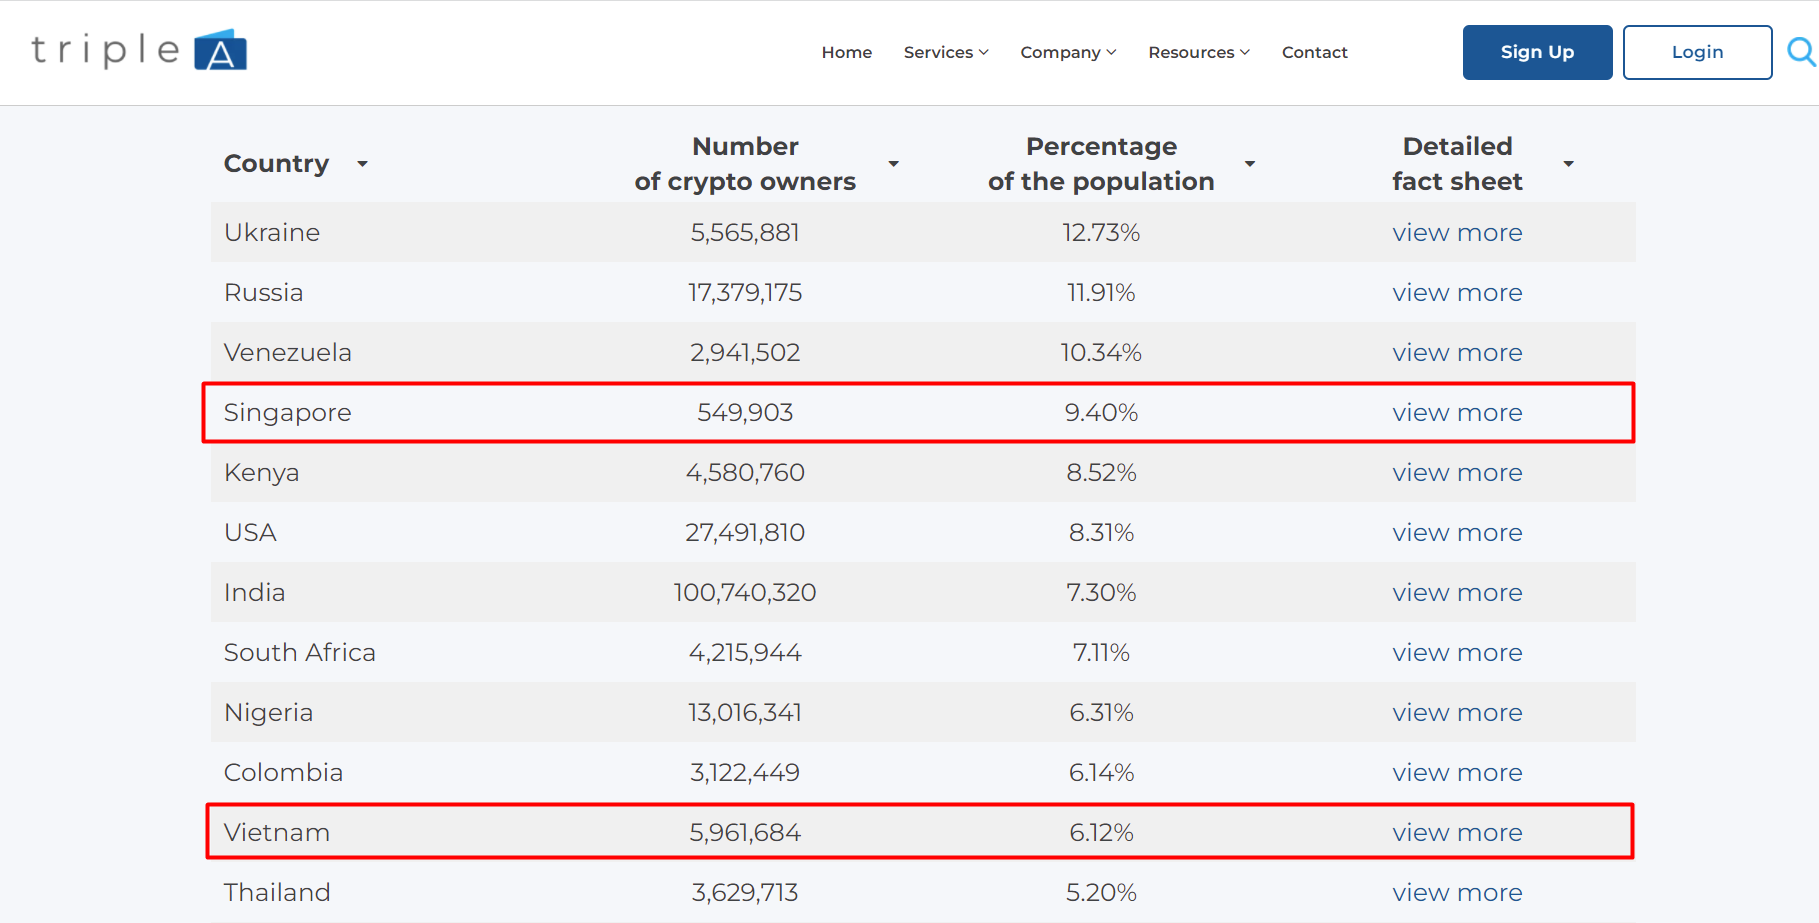This screenshot has width=1819, height=923.
Task: Sort by Detailed fact sheet arrow
Action: pyautogui.click(x=1568, y=164)
